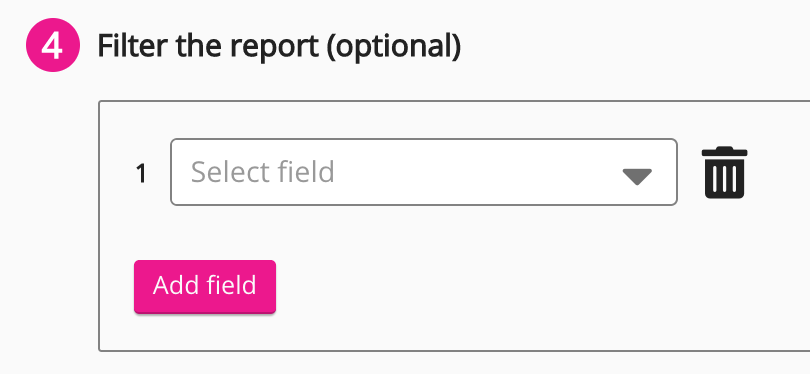Expand field list via gray caret arrow
810x374 pixels.
click(x=637, y=176)
